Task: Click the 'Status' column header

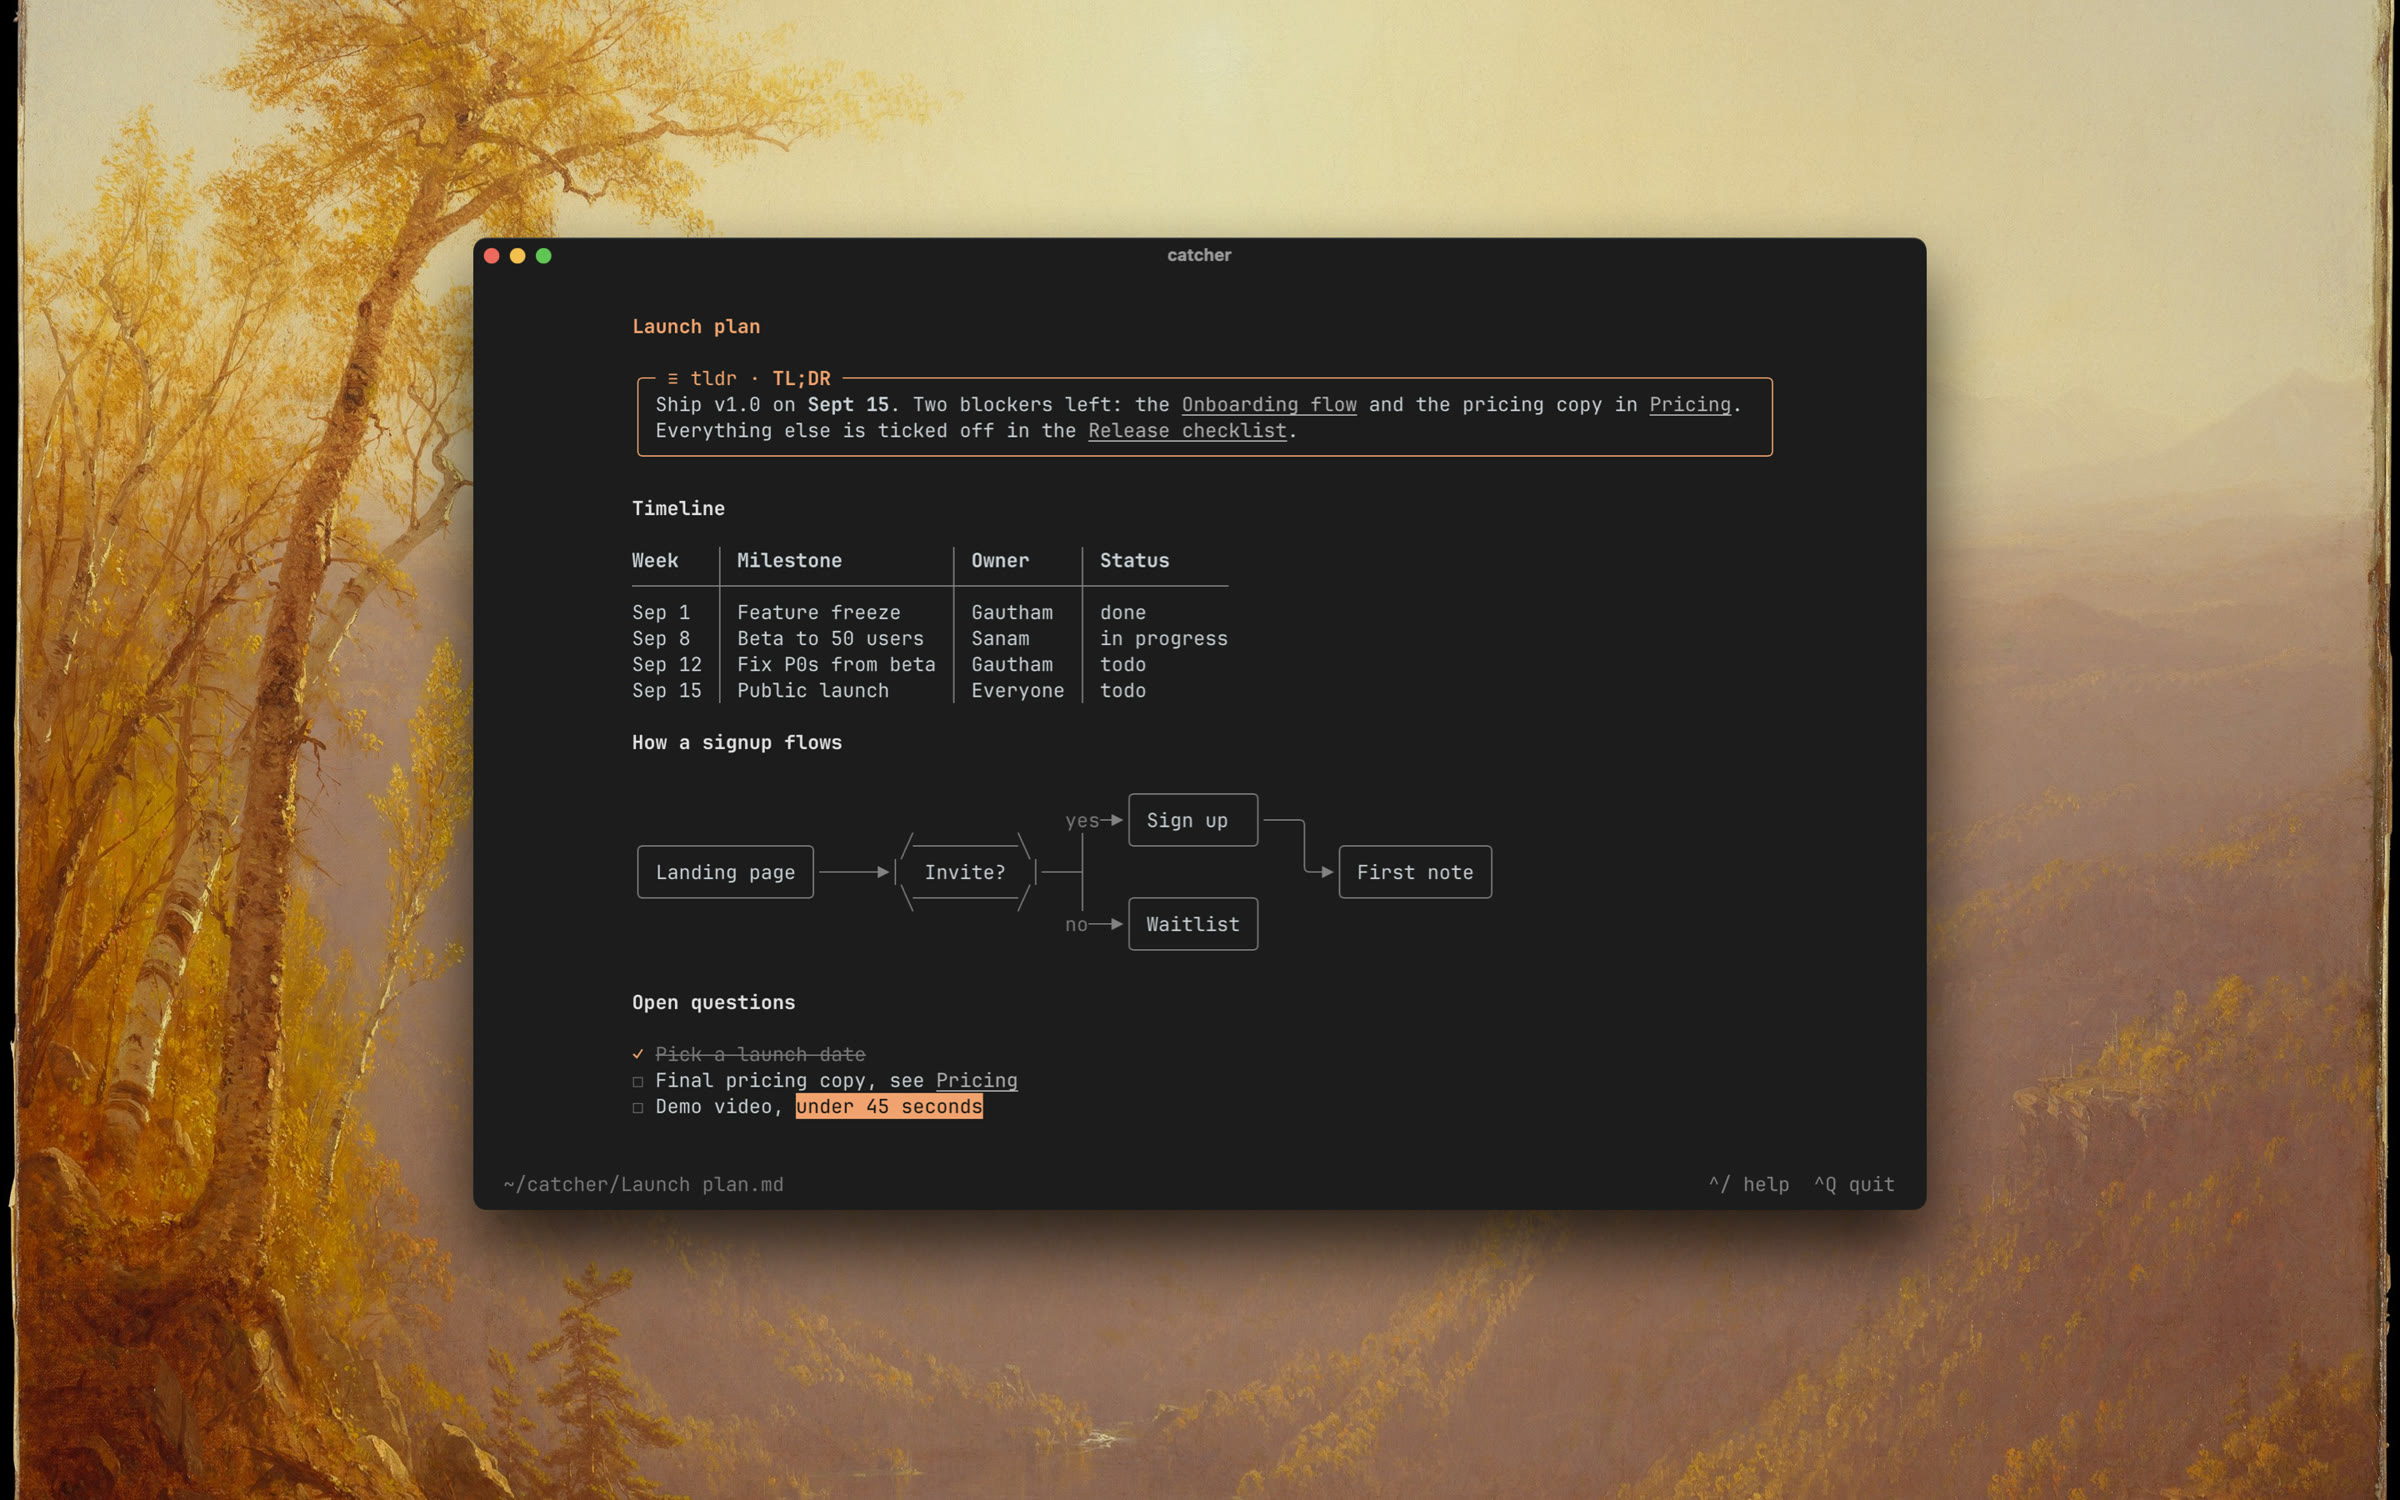Action: click(1134, 561)
